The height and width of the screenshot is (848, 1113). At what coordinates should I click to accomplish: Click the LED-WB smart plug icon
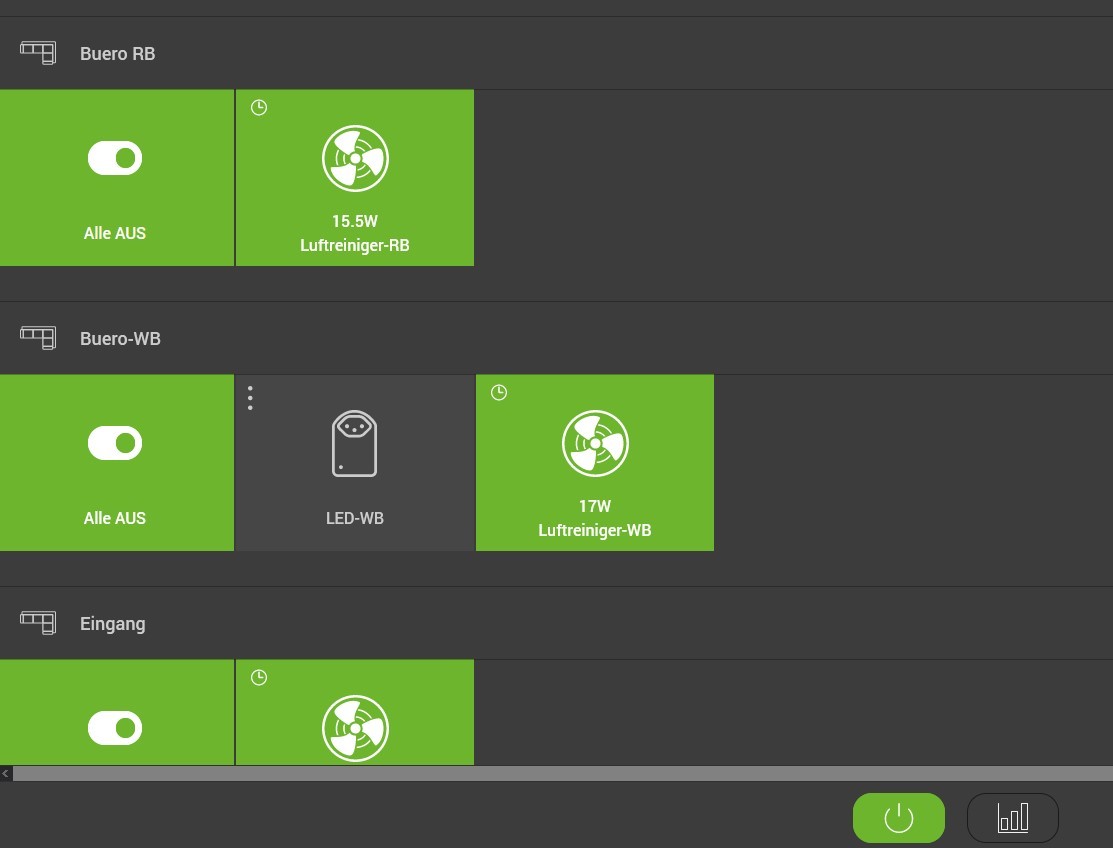point(354,443)
